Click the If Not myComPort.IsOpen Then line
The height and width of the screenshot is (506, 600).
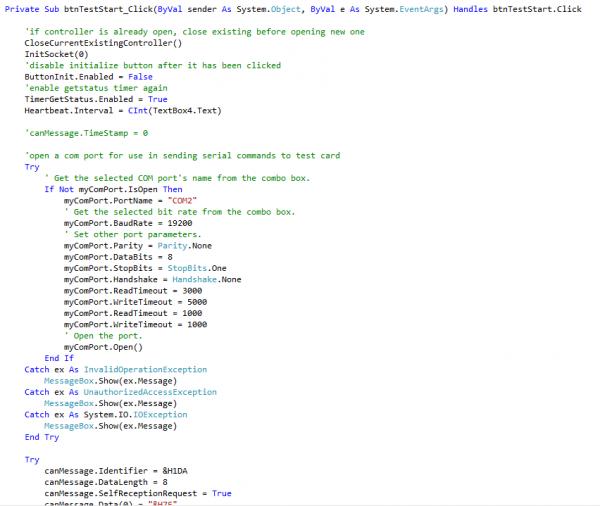click(x=113, y=189)
